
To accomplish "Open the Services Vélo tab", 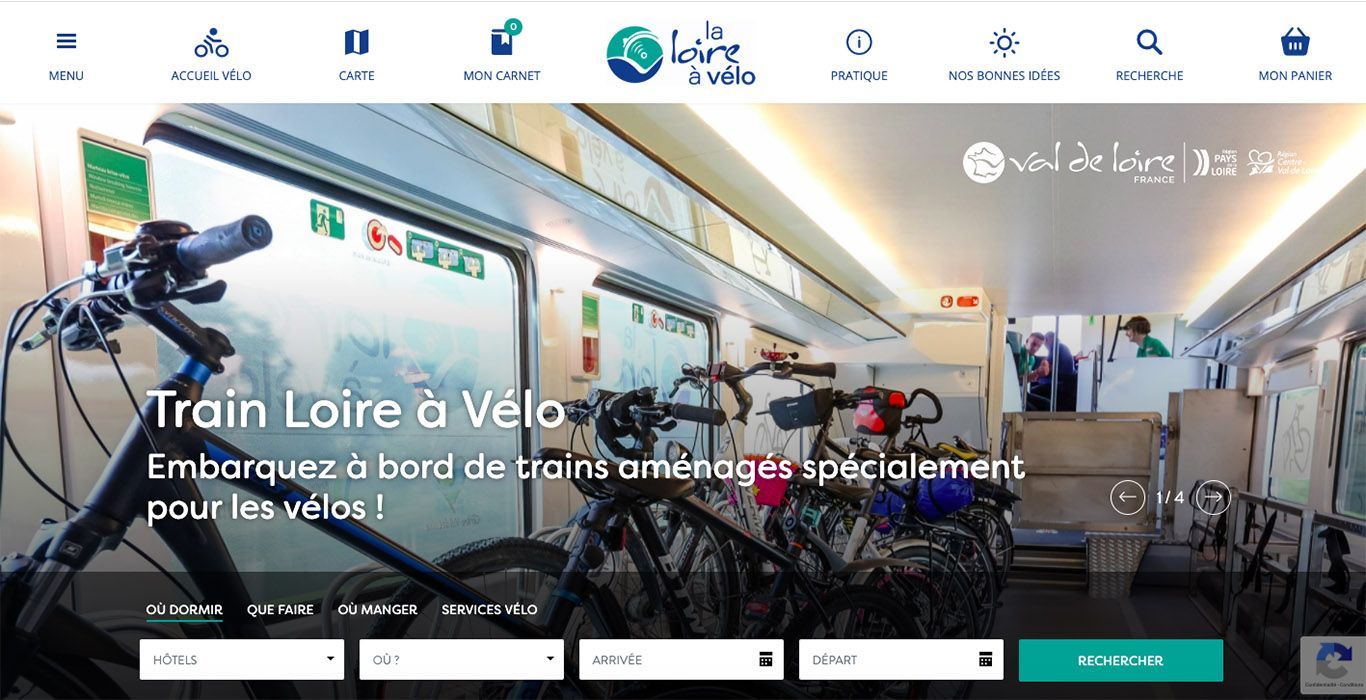I will coord(489,610).
